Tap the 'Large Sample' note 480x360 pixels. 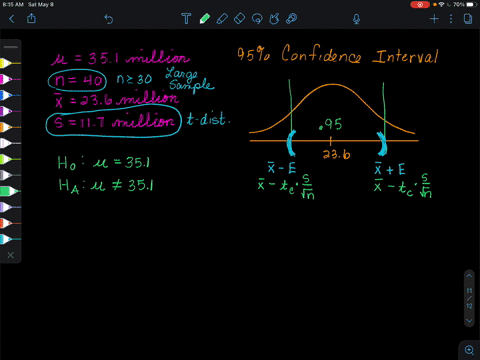tap(190, 80)
